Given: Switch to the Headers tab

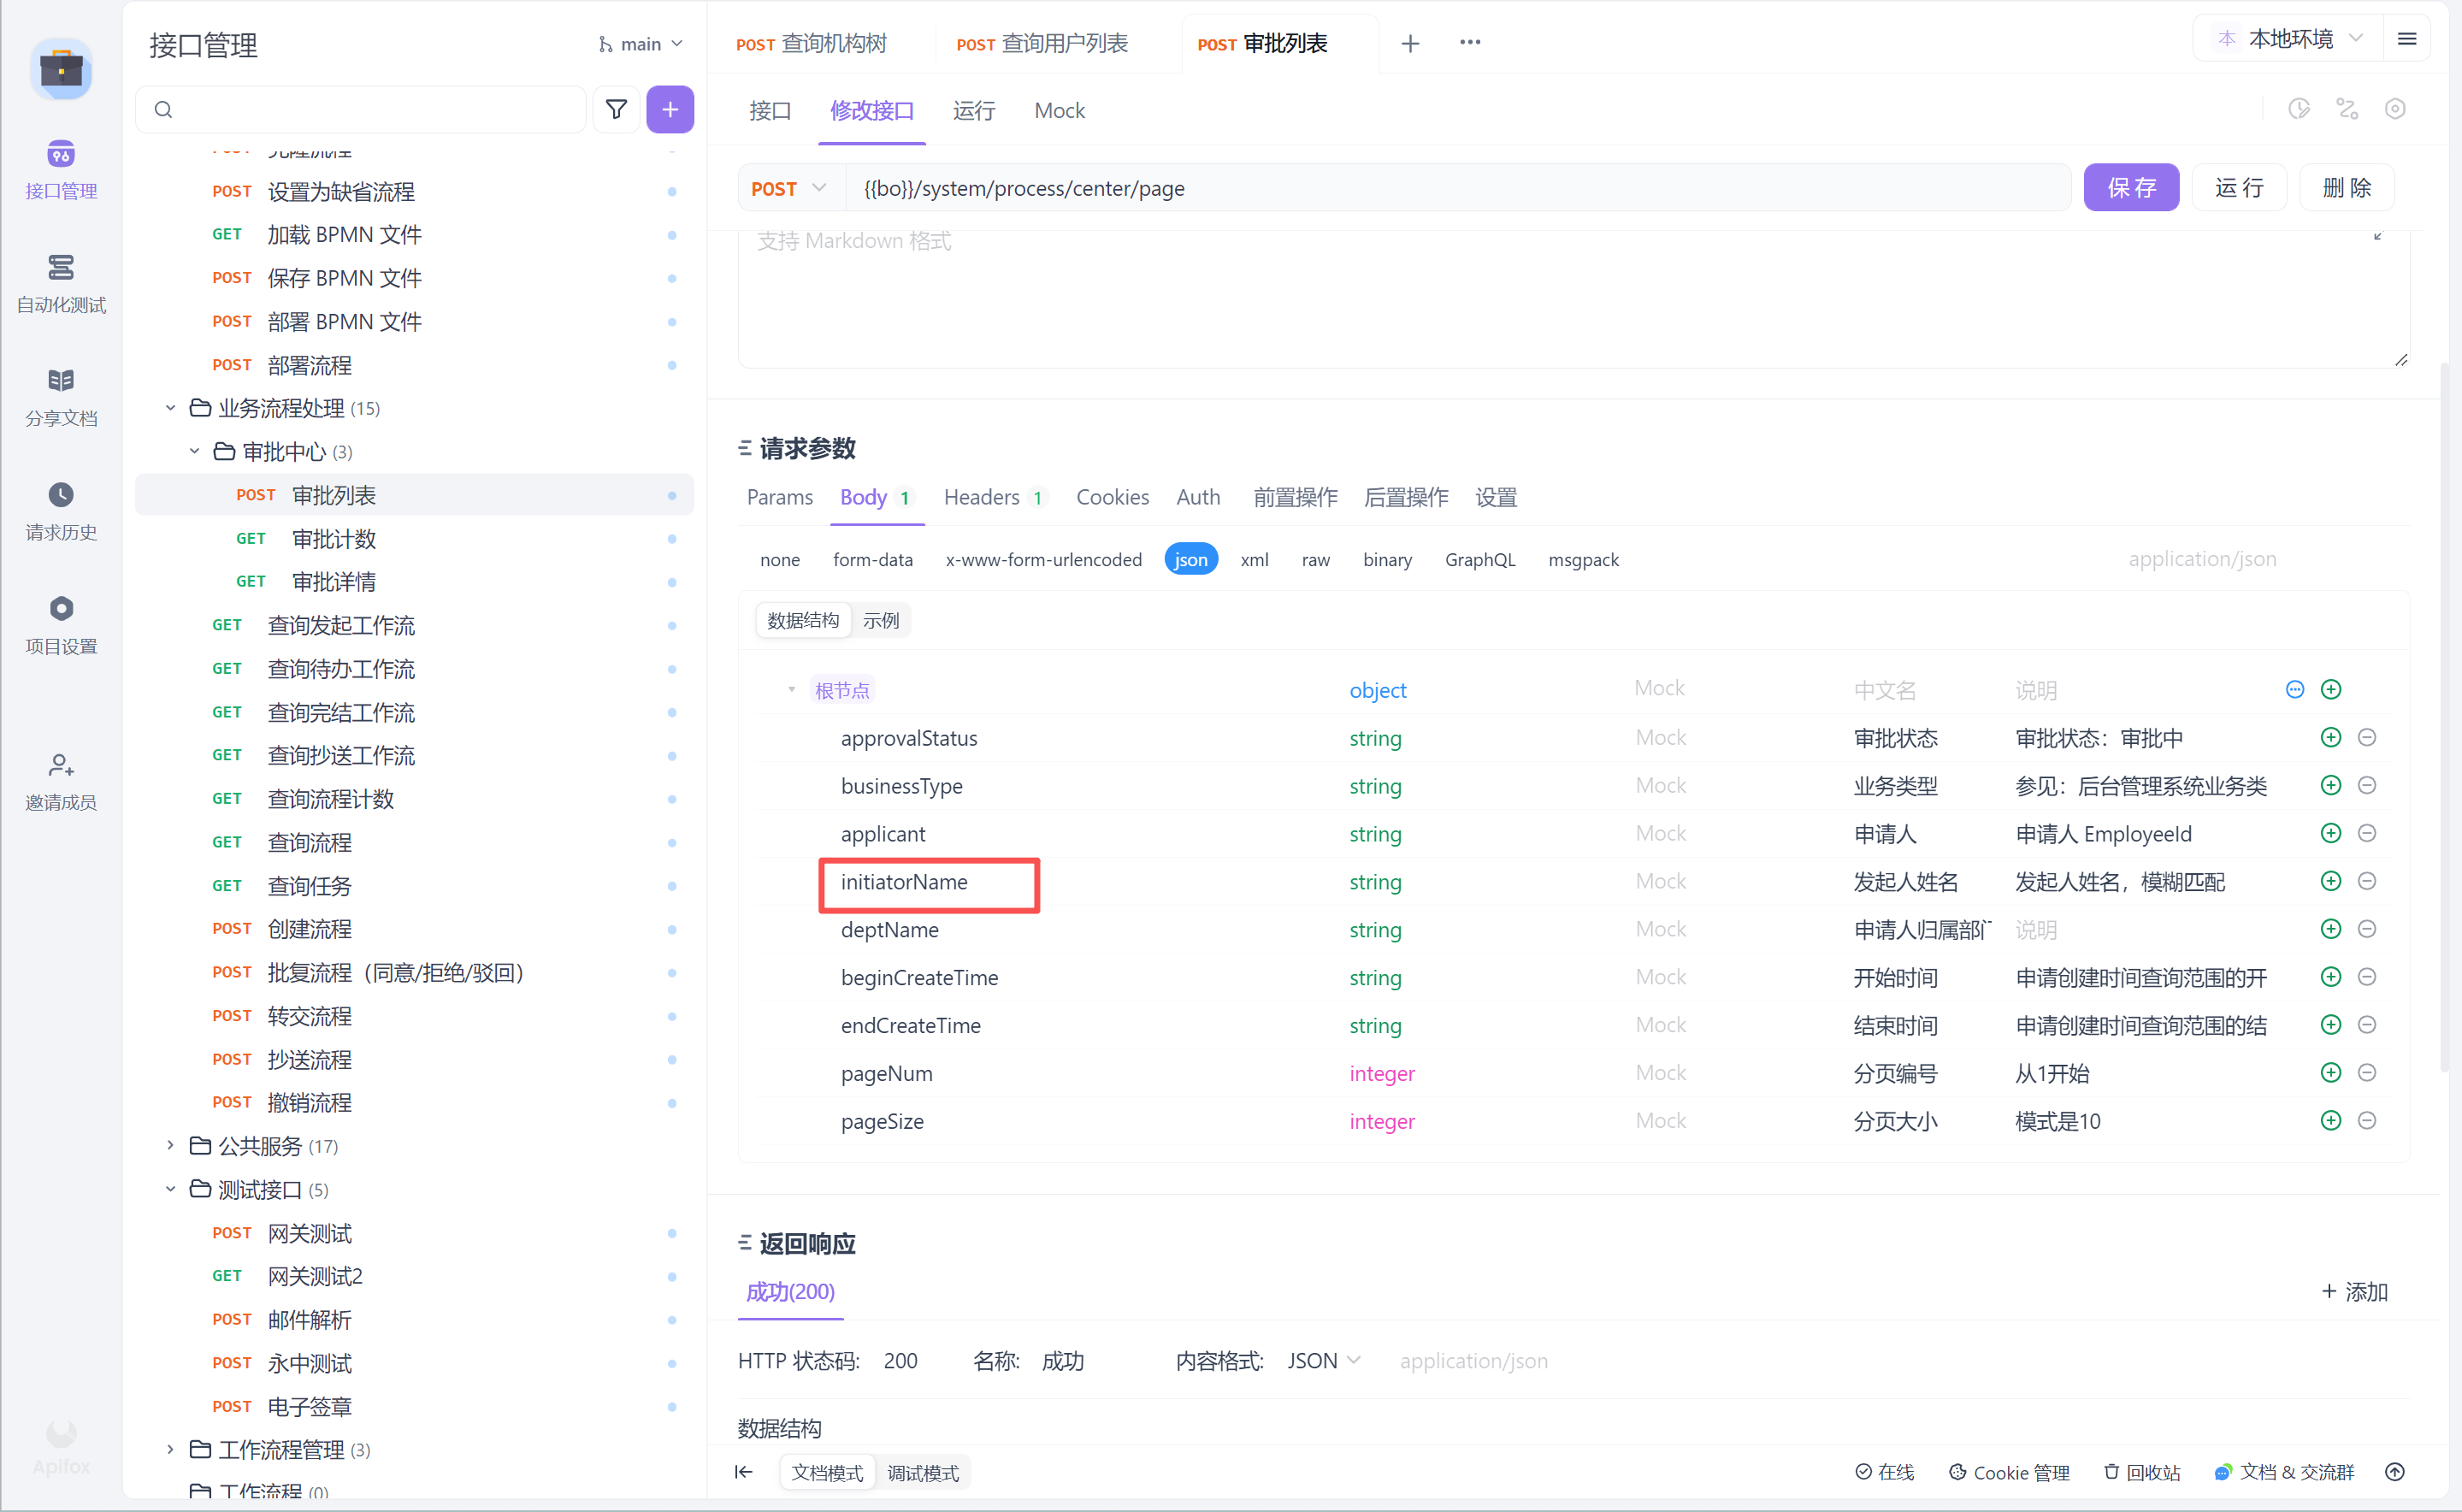Looking at the screenshot, I should pyautogui.click(x=981, y=497).
